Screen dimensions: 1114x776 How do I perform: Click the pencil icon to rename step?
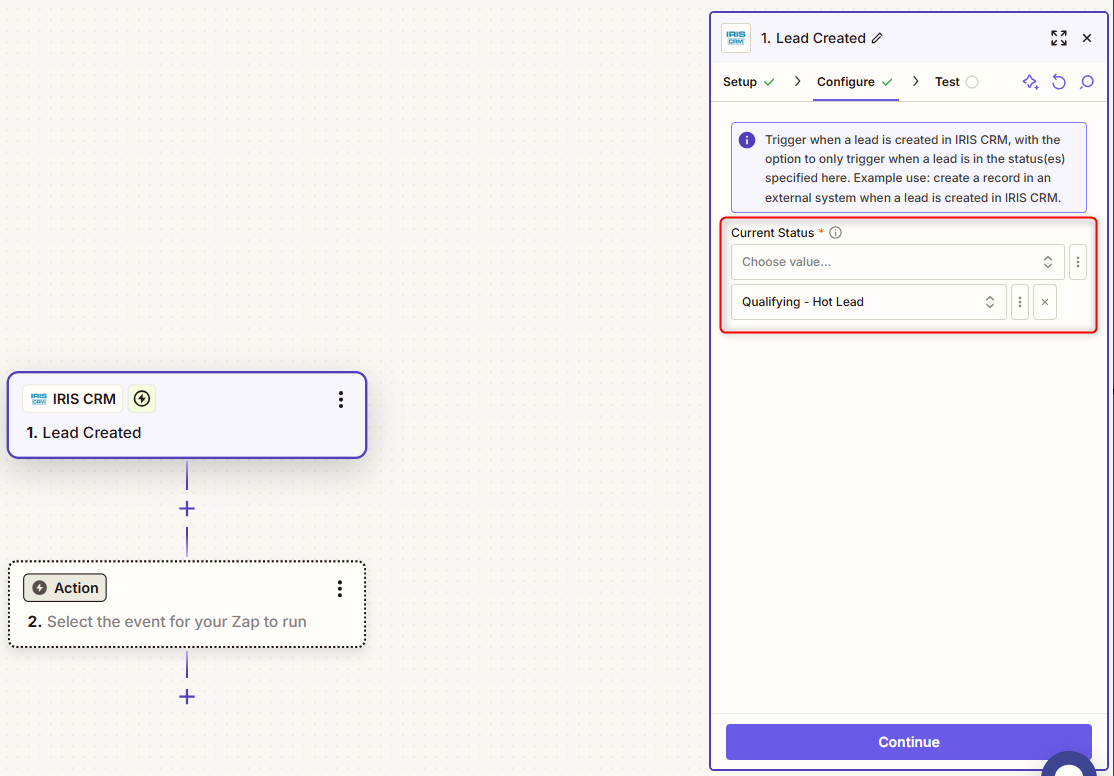tap(877, 39)
